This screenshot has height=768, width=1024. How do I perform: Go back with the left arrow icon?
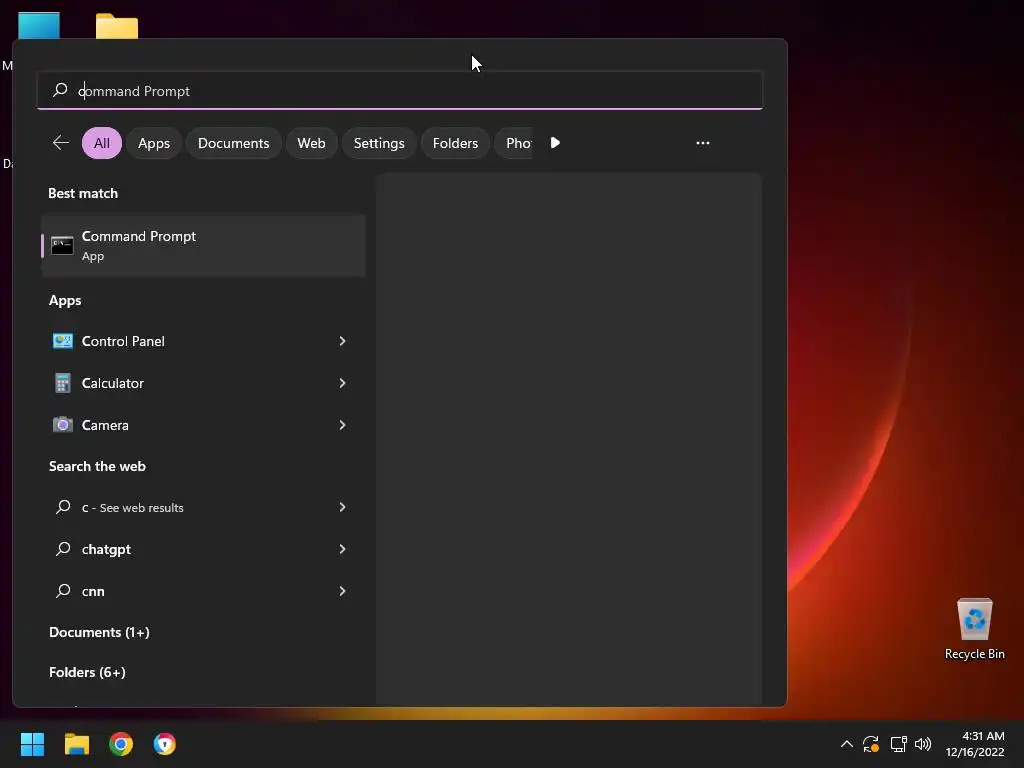[60, 143]
